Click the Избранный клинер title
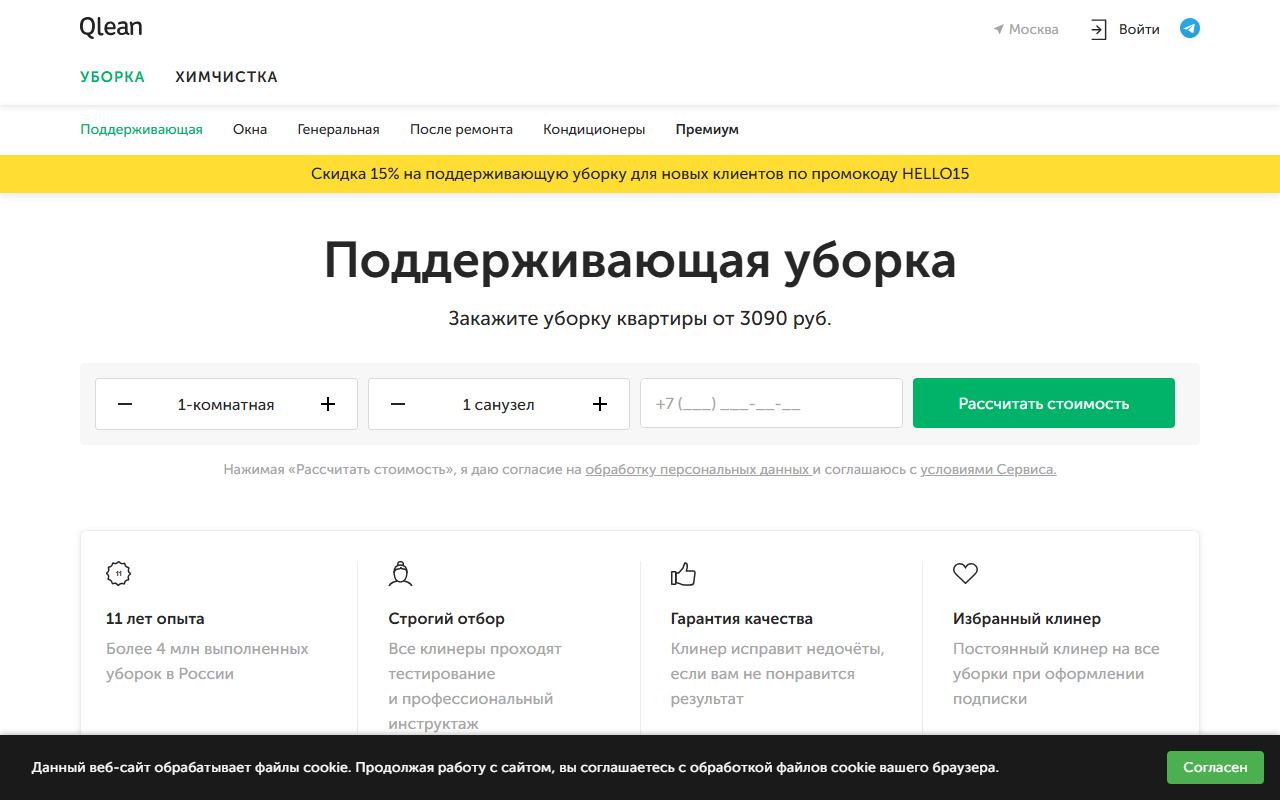Viewport: 1280px width, 800px height. tap(1026, 619)
